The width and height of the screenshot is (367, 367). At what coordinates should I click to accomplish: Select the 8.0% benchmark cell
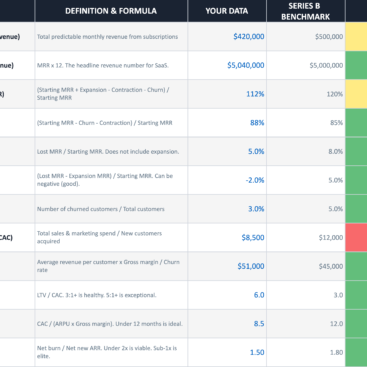pos(306,151)
